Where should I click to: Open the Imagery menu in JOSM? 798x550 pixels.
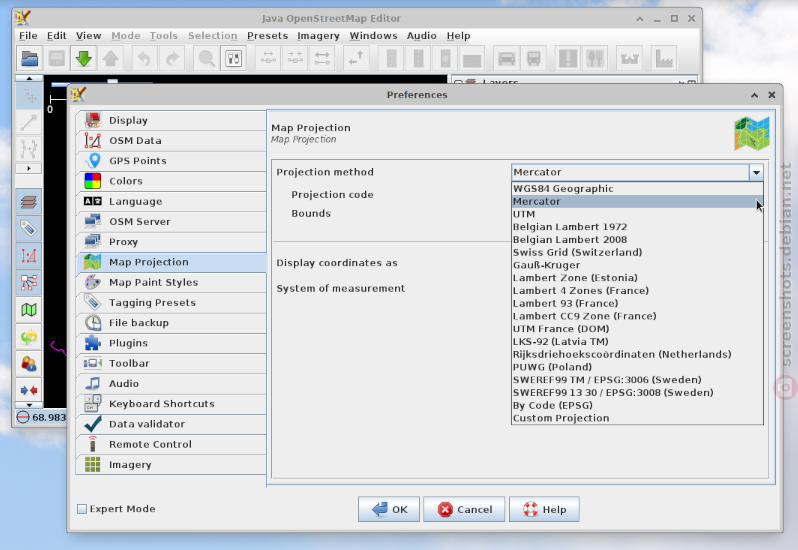(x=318, y=36)
